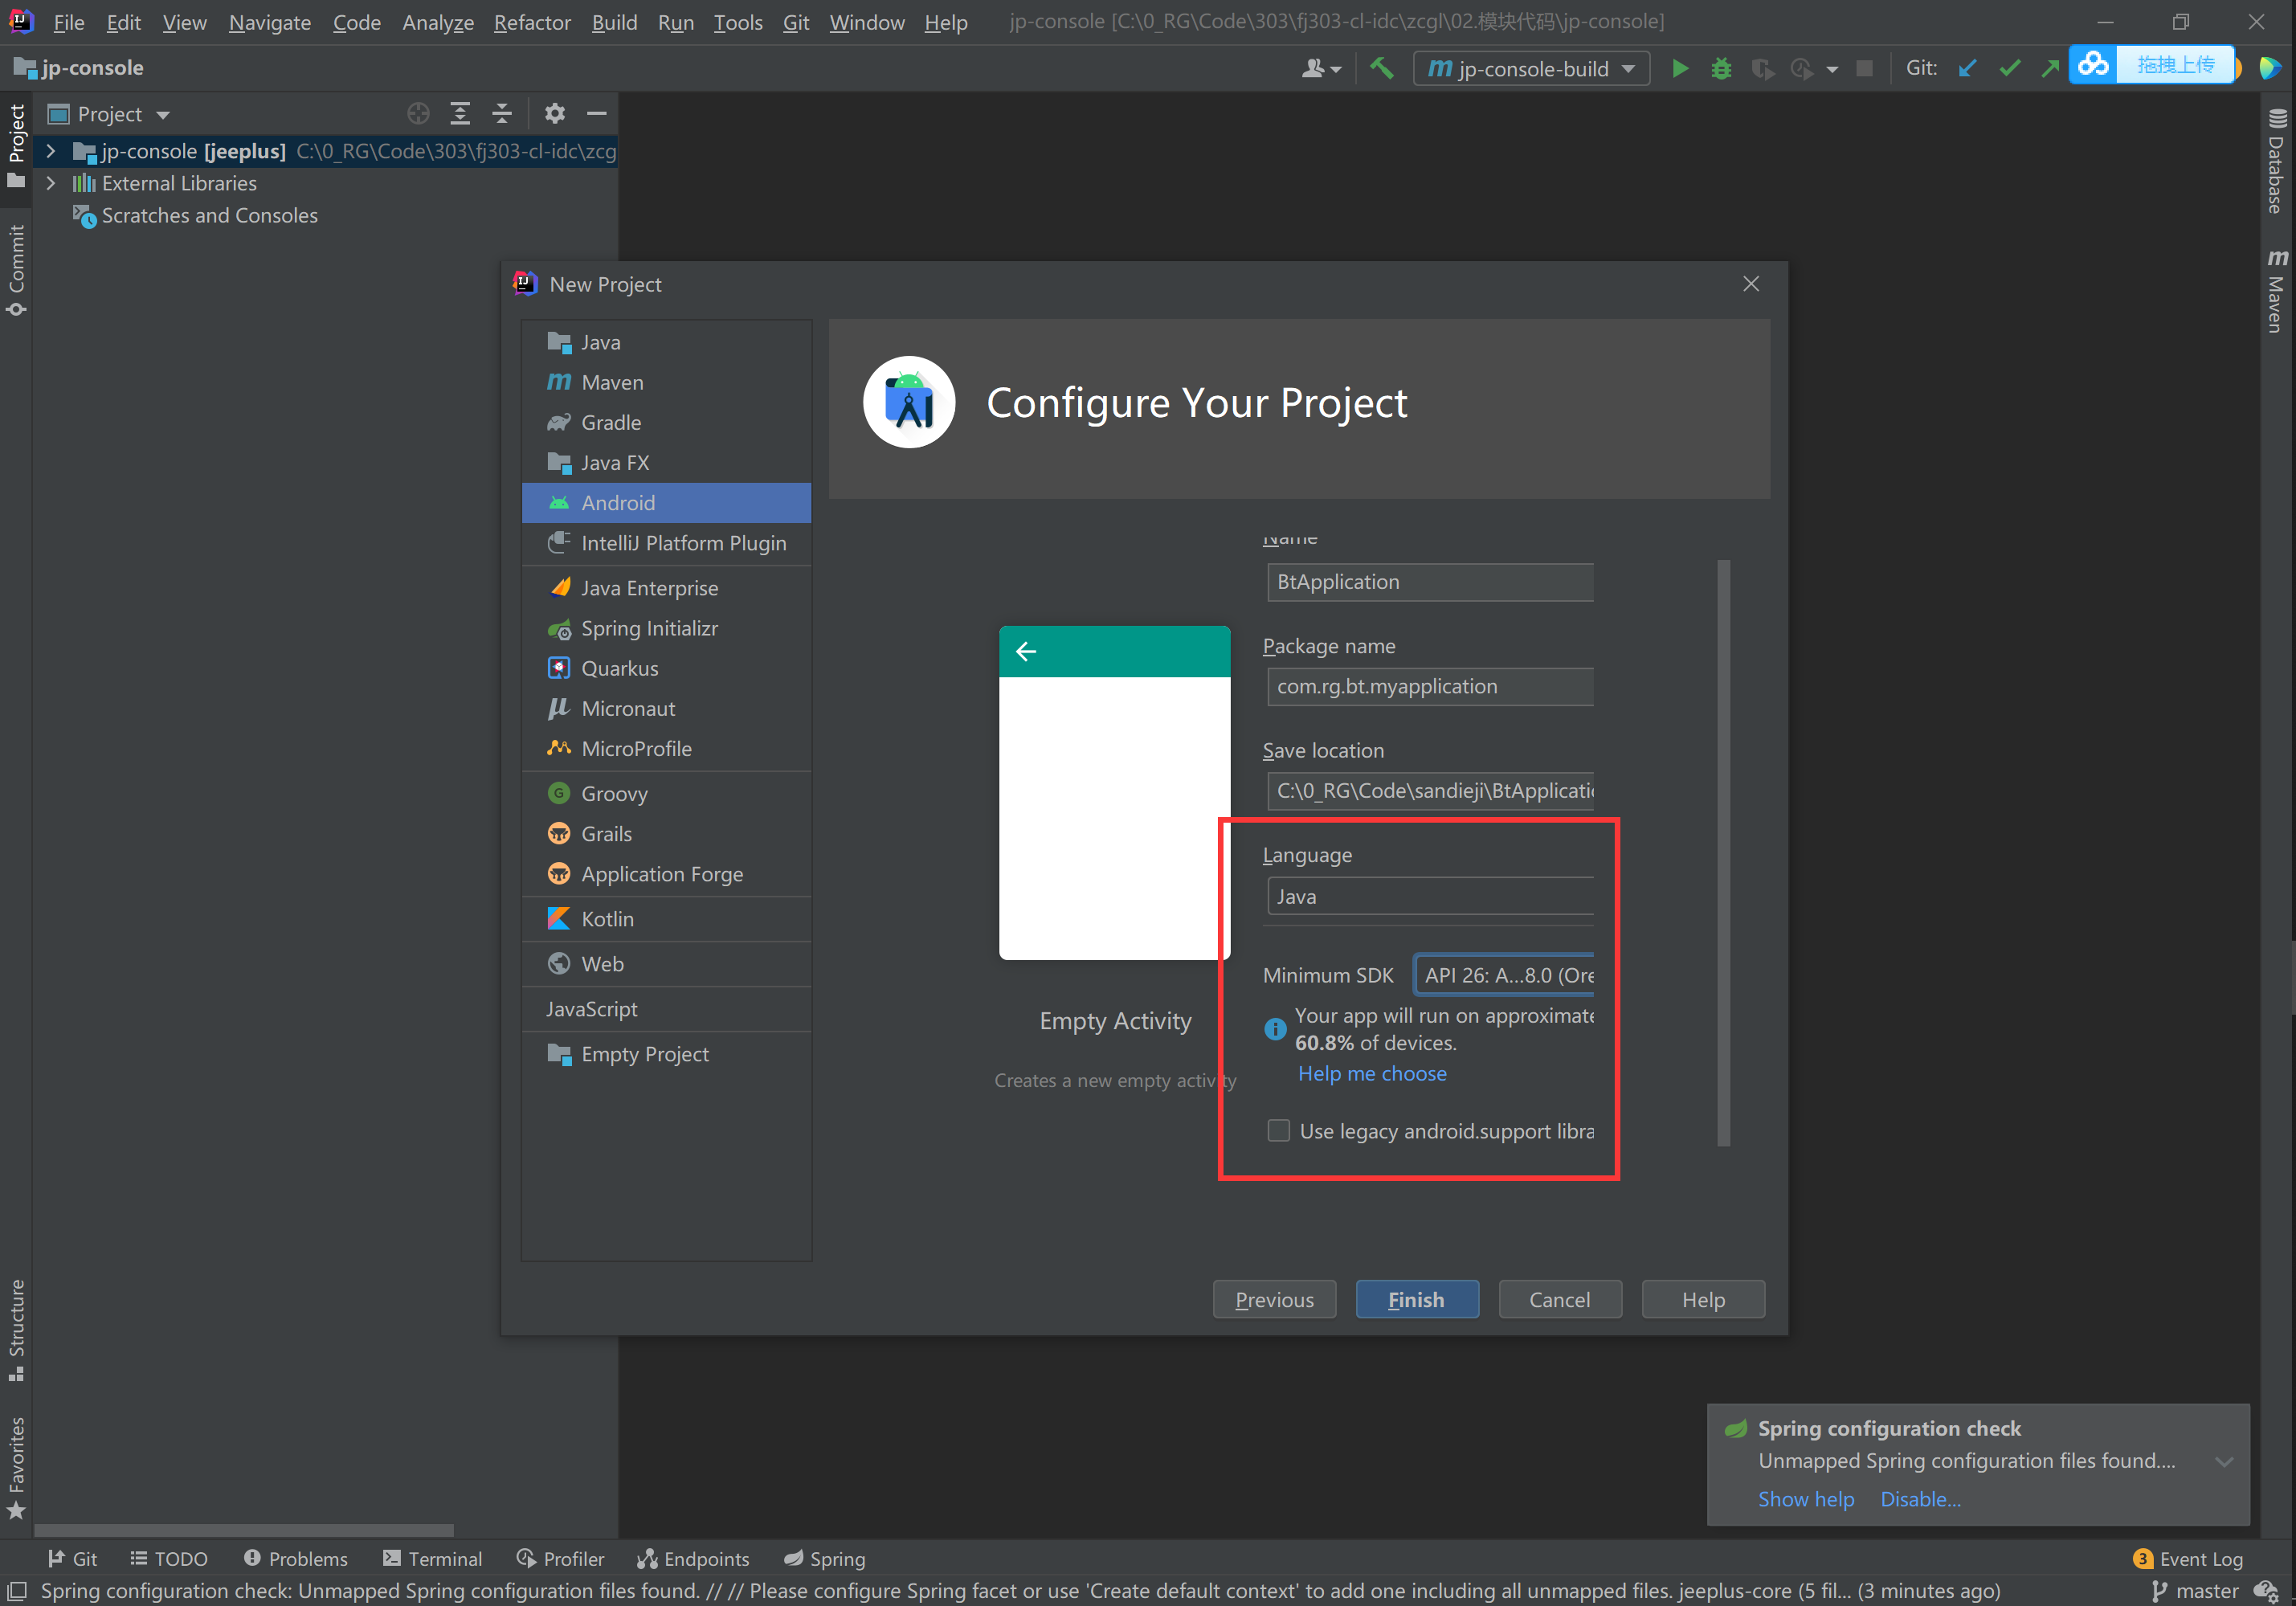Select Micronaut project type
The image size is (2296, 1606).
point(666,709)
